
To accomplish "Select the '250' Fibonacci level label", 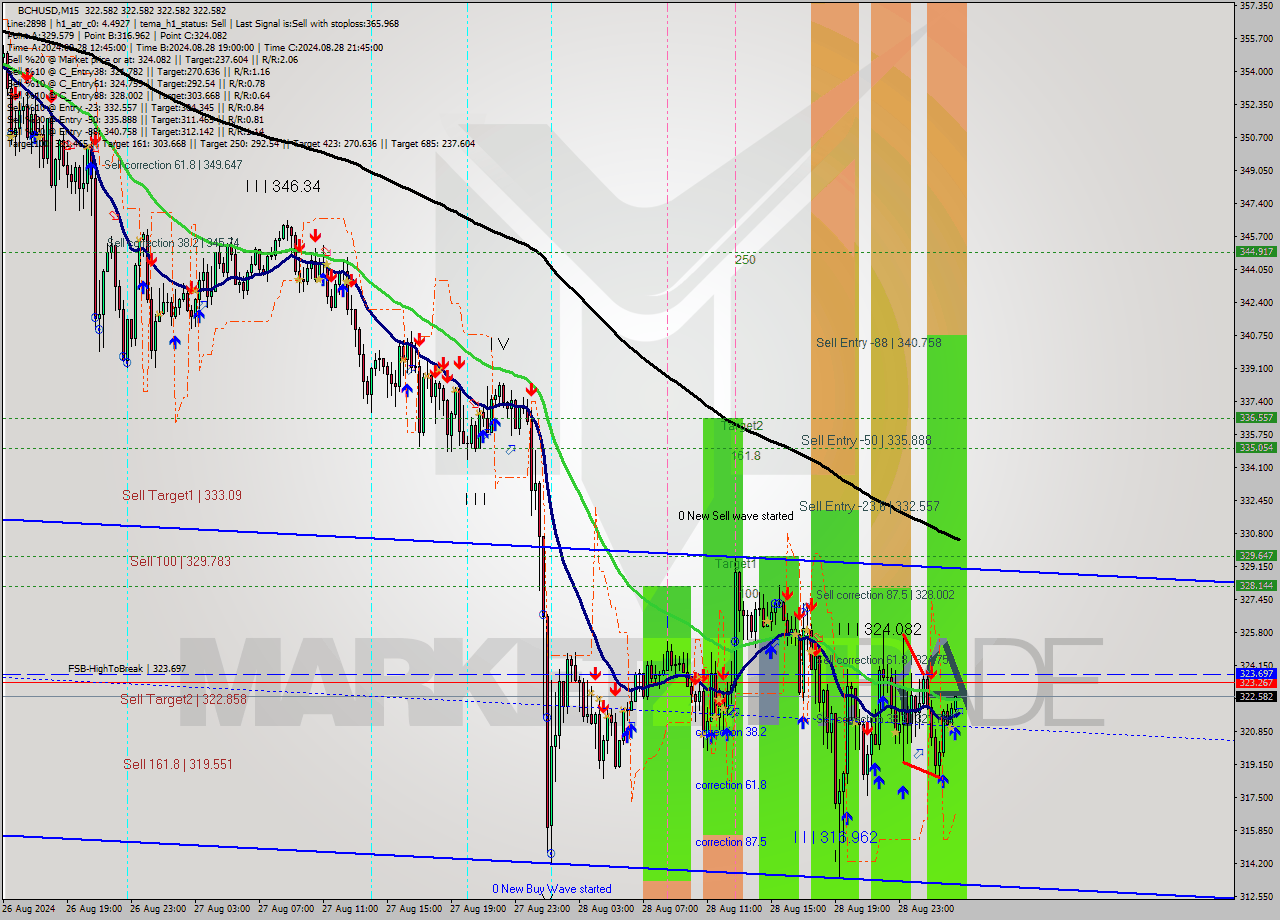I will (745, 259).
